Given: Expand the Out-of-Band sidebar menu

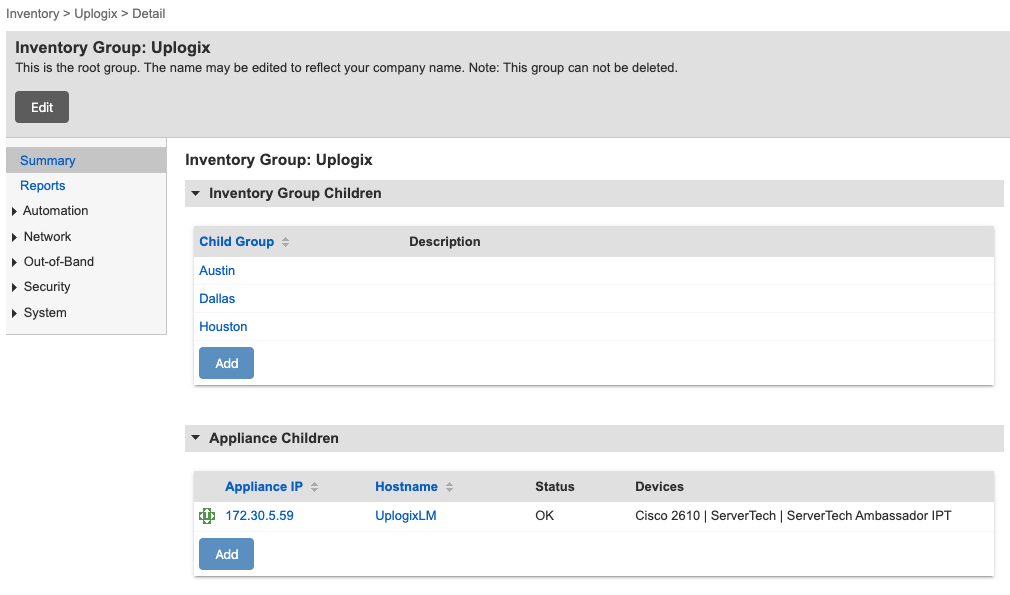Looking at the screenshot, I should [x=14, y=262].
